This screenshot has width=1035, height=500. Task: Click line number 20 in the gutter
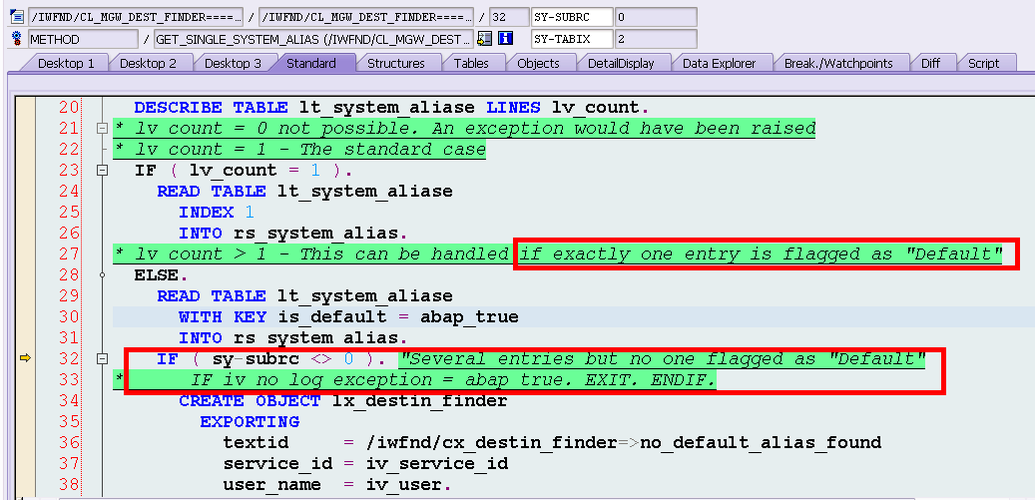pos(68,108)
